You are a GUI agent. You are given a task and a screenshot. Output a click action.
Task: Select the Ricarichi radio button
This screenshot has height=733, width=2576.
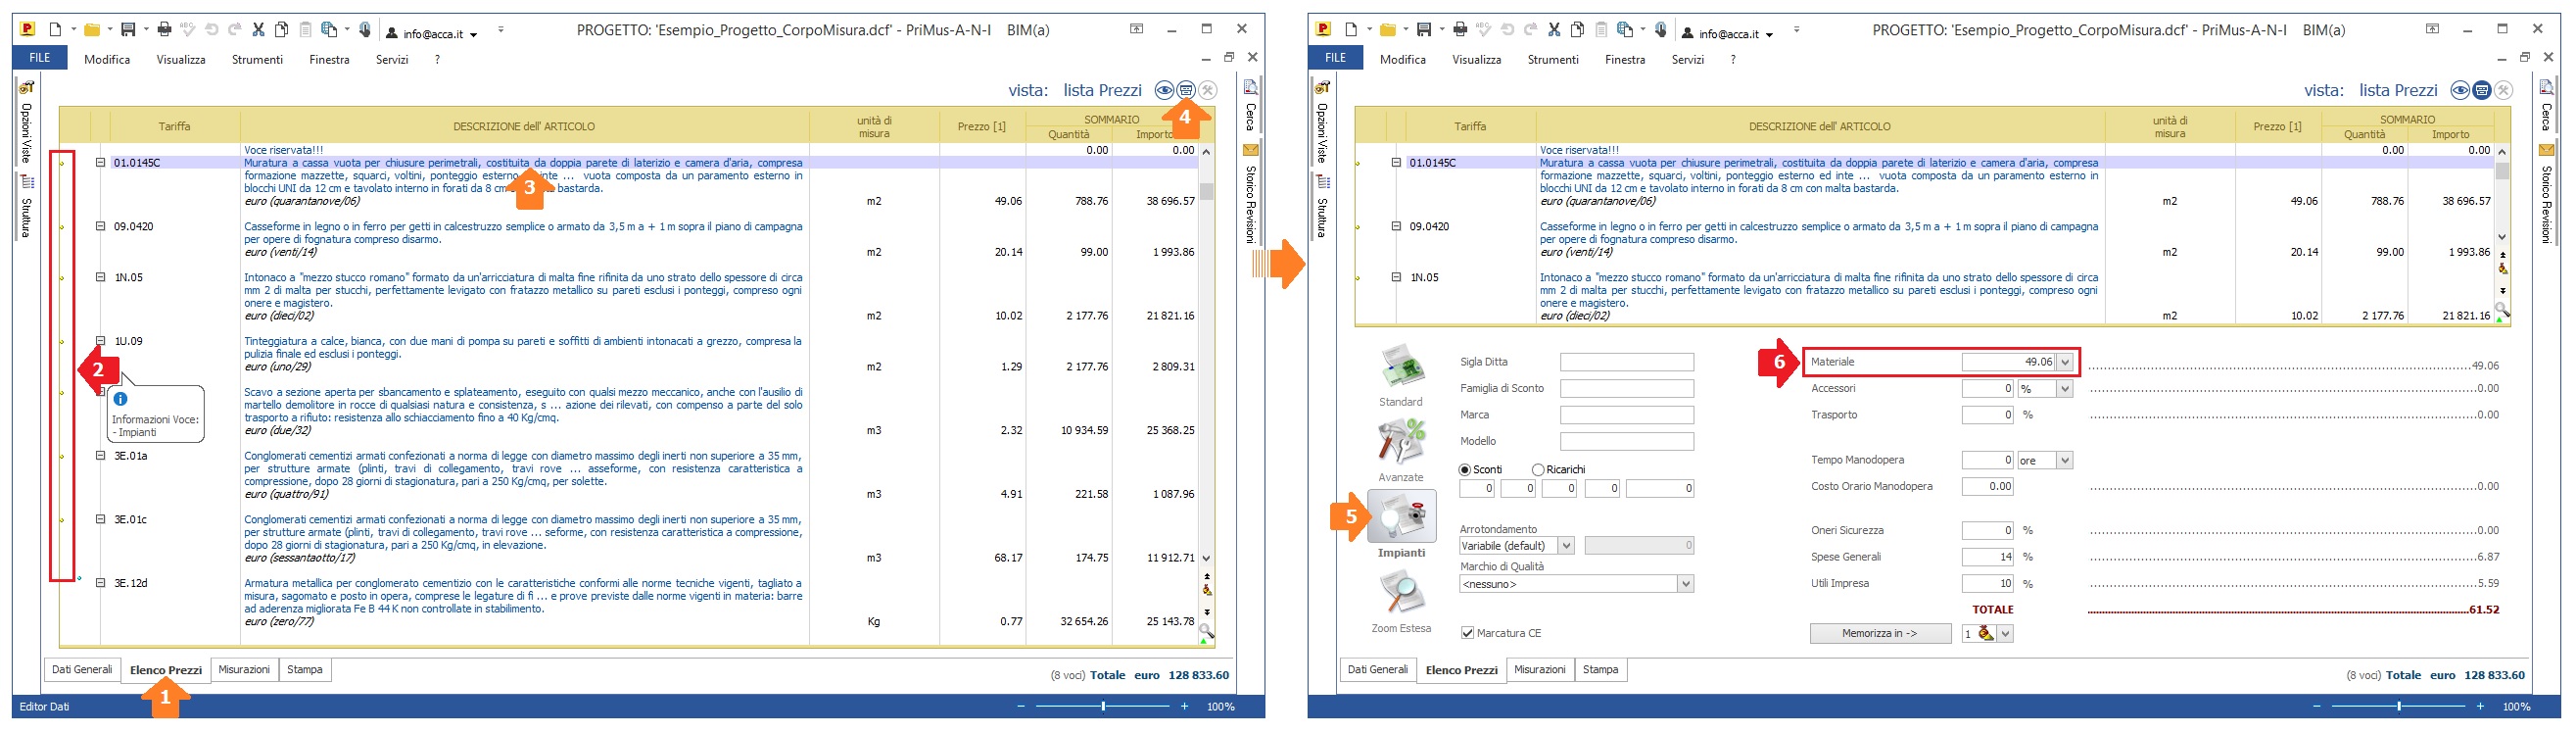1538,469
